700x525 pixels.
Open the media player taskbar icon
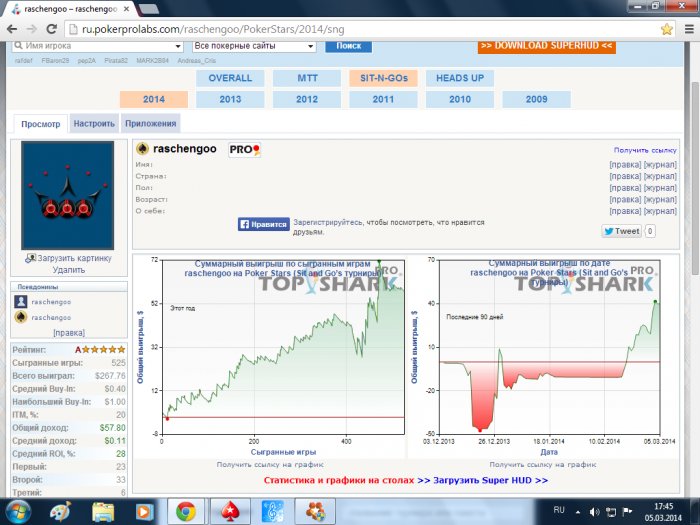tap(144, 512)
